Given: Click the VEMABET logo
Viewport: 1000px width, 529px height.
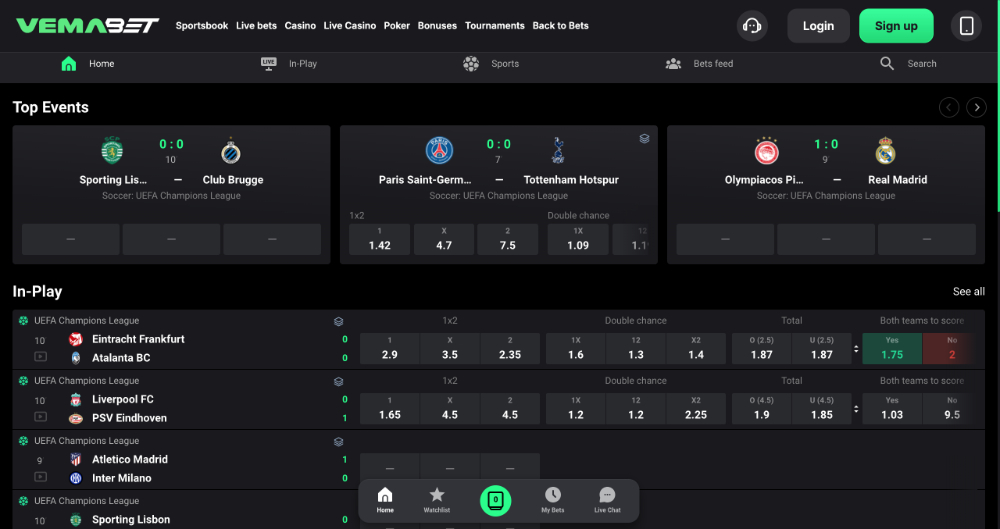Looking at the screenshot, I should coord(88,26).
